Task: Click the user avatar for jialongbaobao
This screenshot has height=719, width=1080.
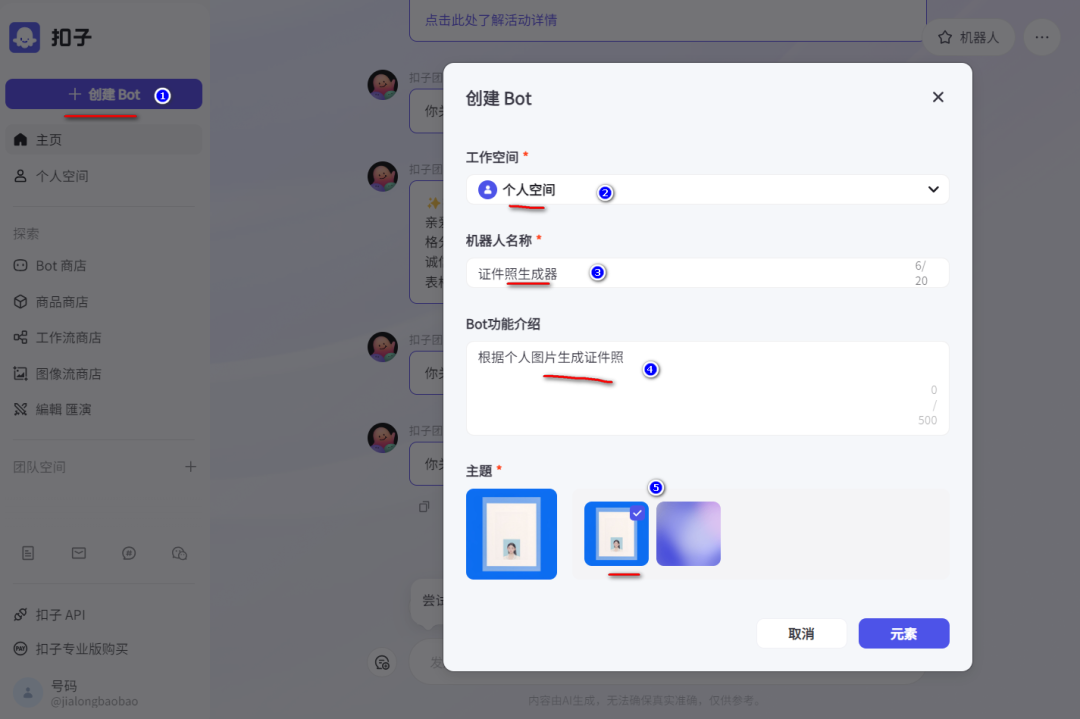Action: (28, 693)
